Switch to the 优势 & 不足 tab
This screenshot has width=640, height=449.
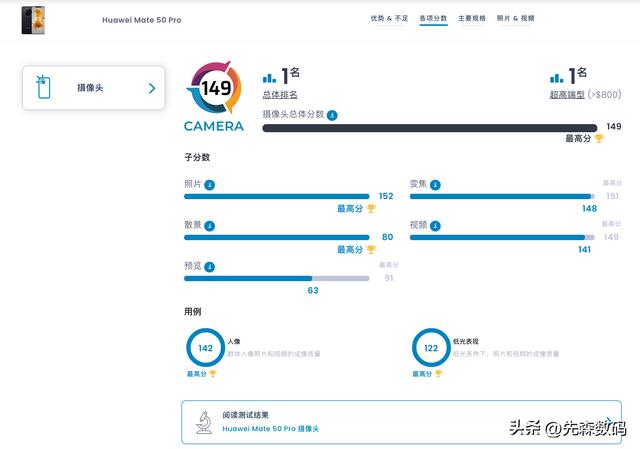click(x=389, y=18)
